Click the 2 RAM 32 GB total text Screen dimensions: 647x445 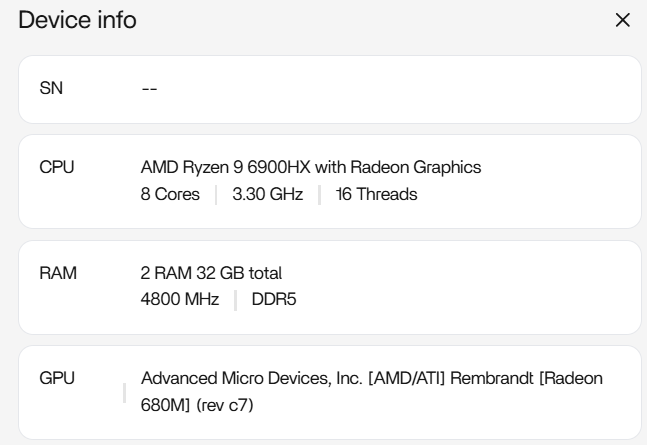coord(212,273)
